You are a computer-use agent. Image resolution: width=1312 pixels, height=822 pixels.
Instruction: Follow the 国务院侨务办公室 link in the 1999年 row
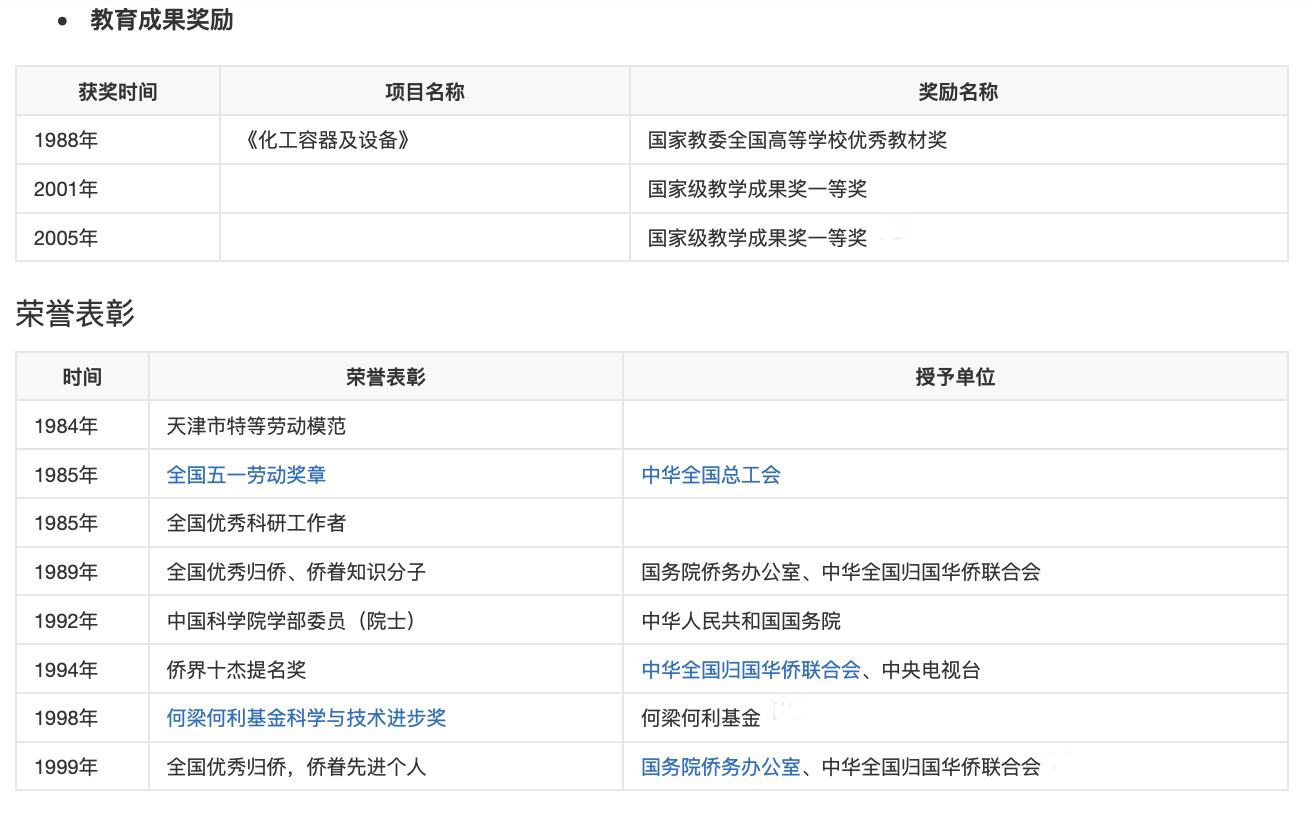pos(721,767)
